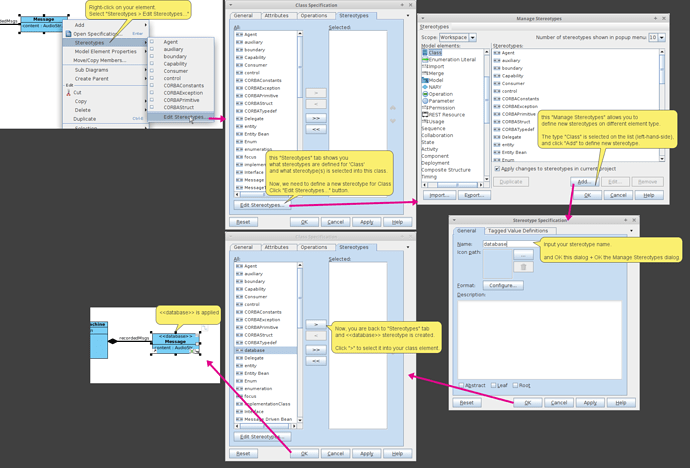
Task: Tick the Capability checkbox in Stereotypes submenu
Action: point(152,63)
